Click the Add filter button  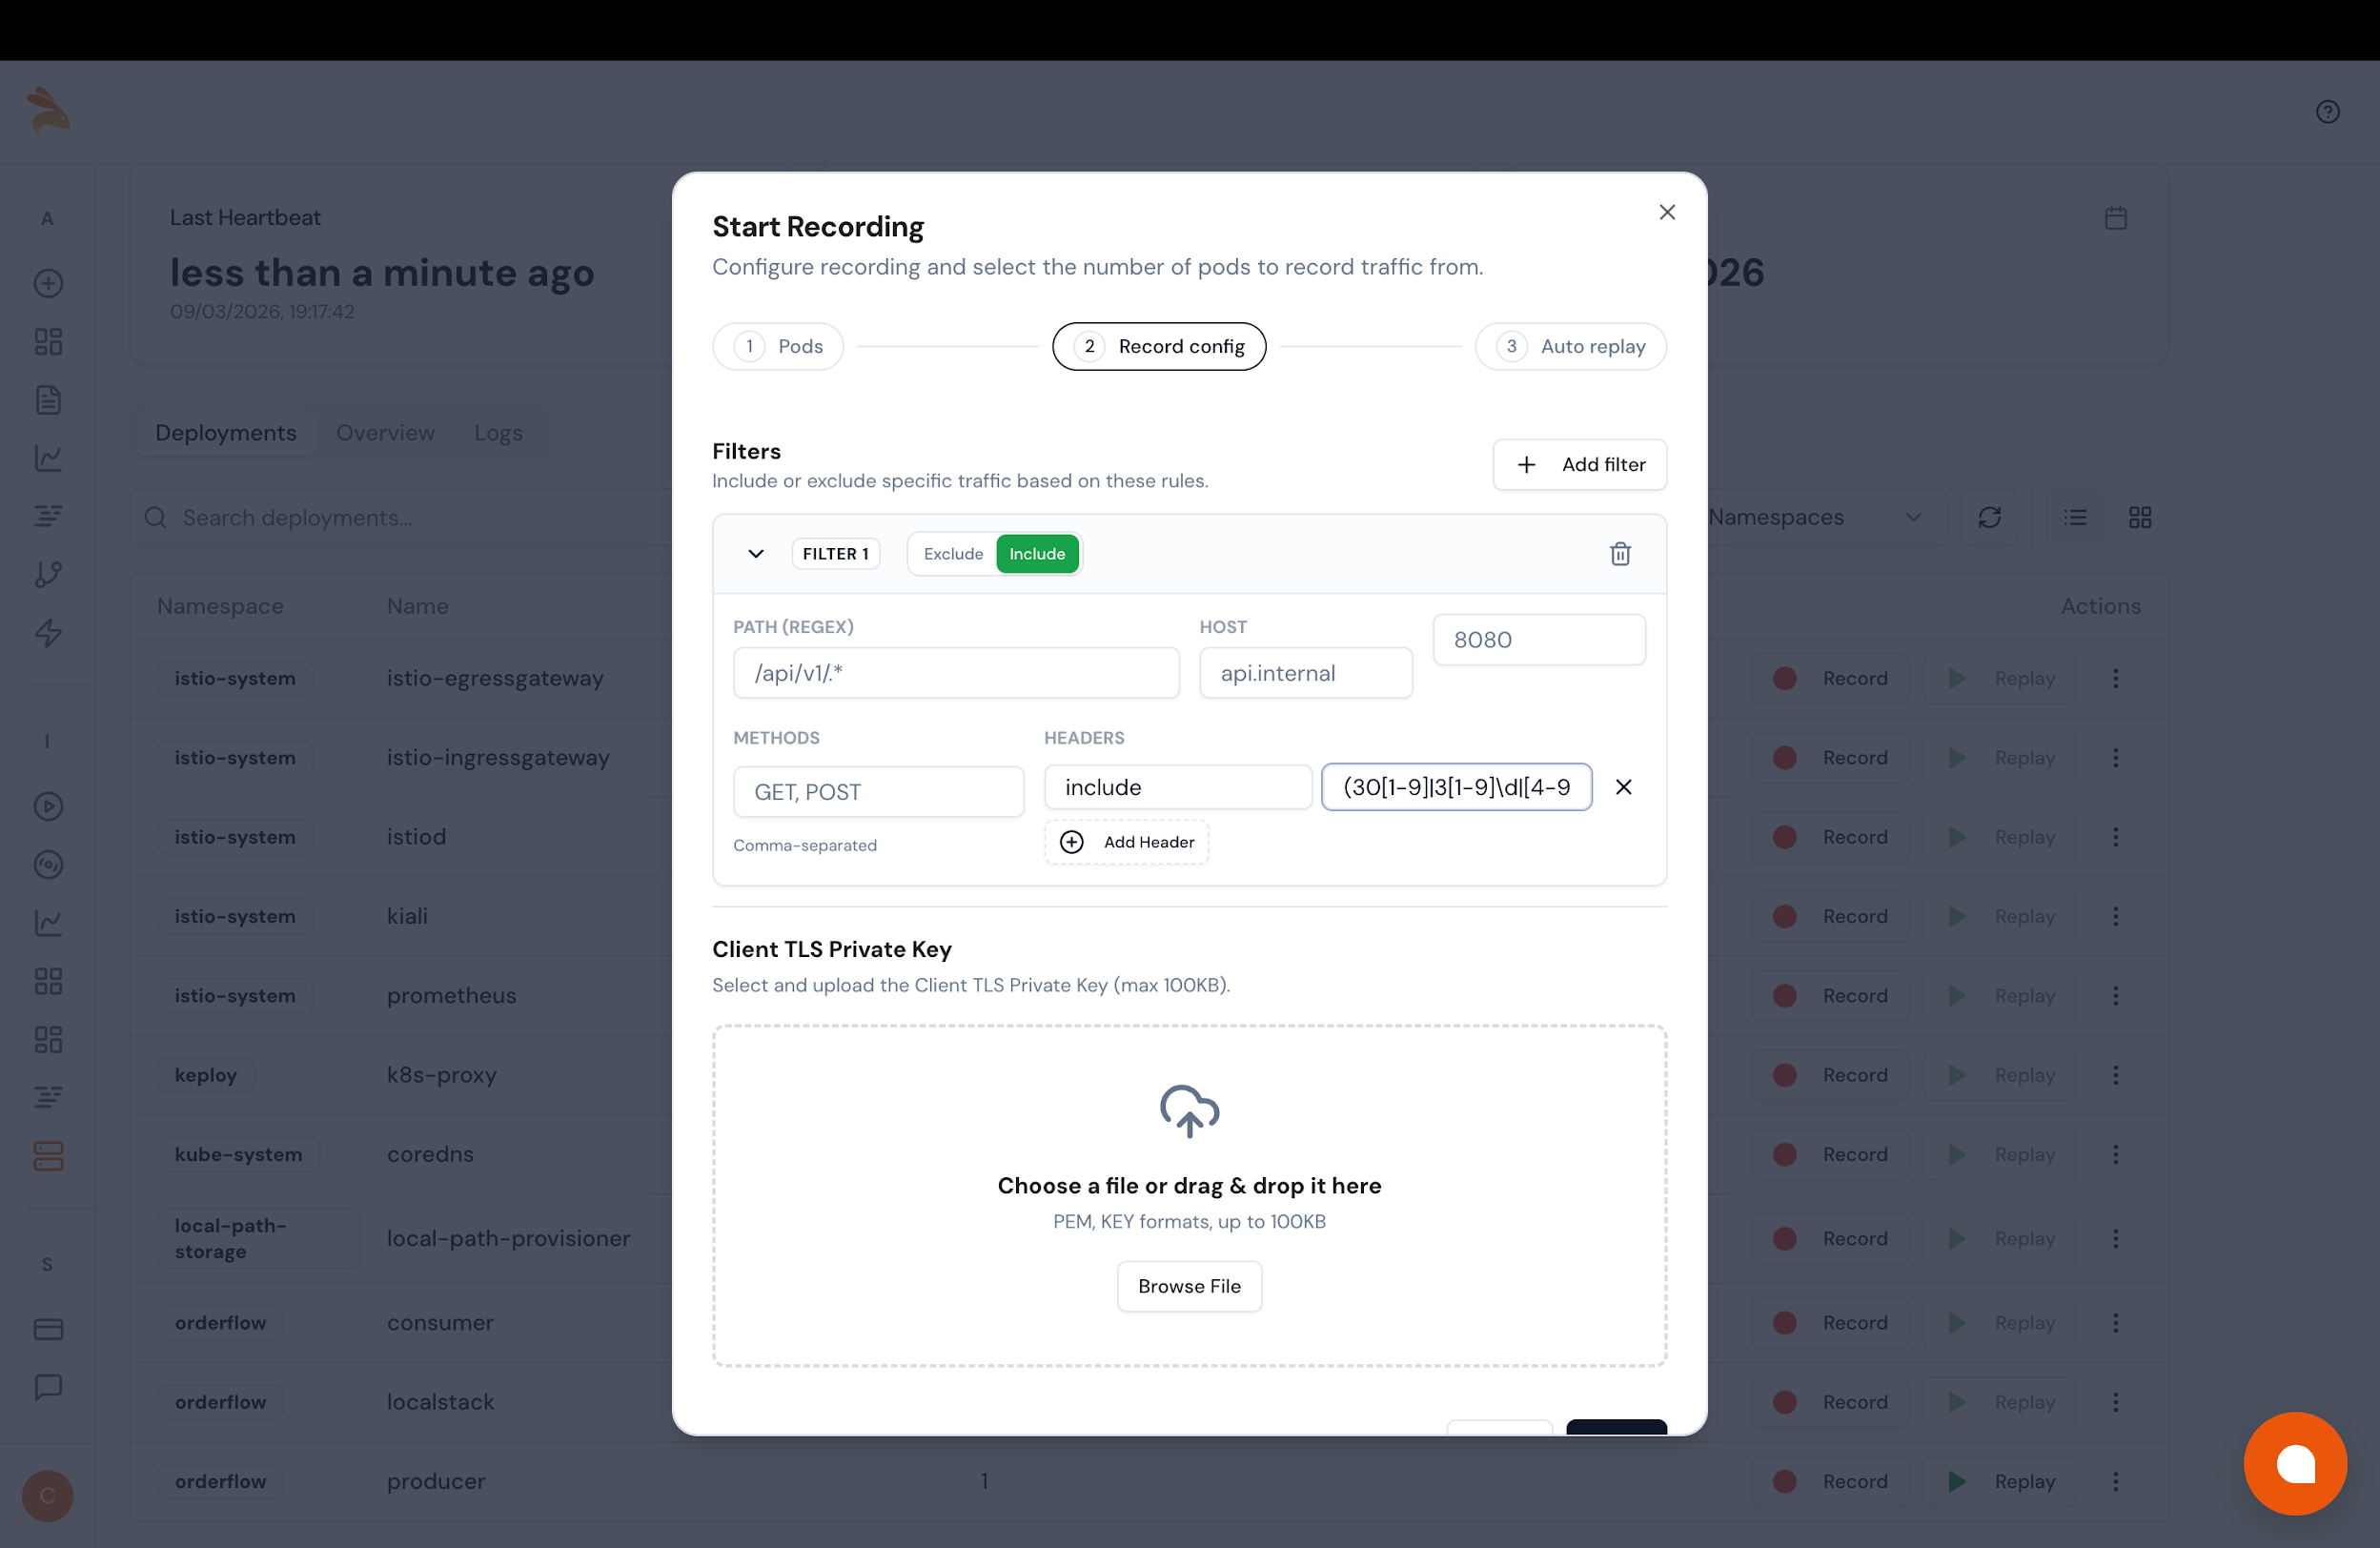pos(1579,464)
